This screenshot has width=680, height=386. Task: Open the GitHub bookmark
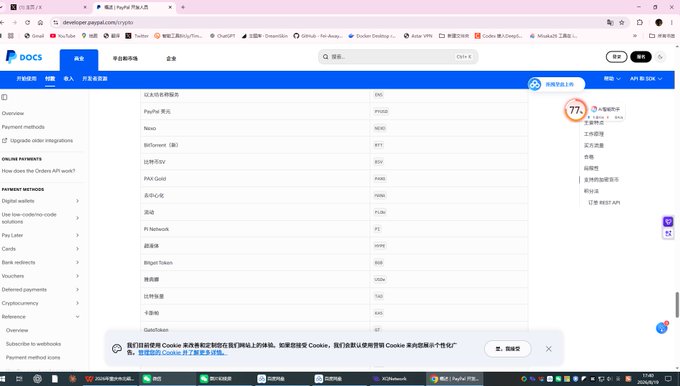(x=318, y=36)
